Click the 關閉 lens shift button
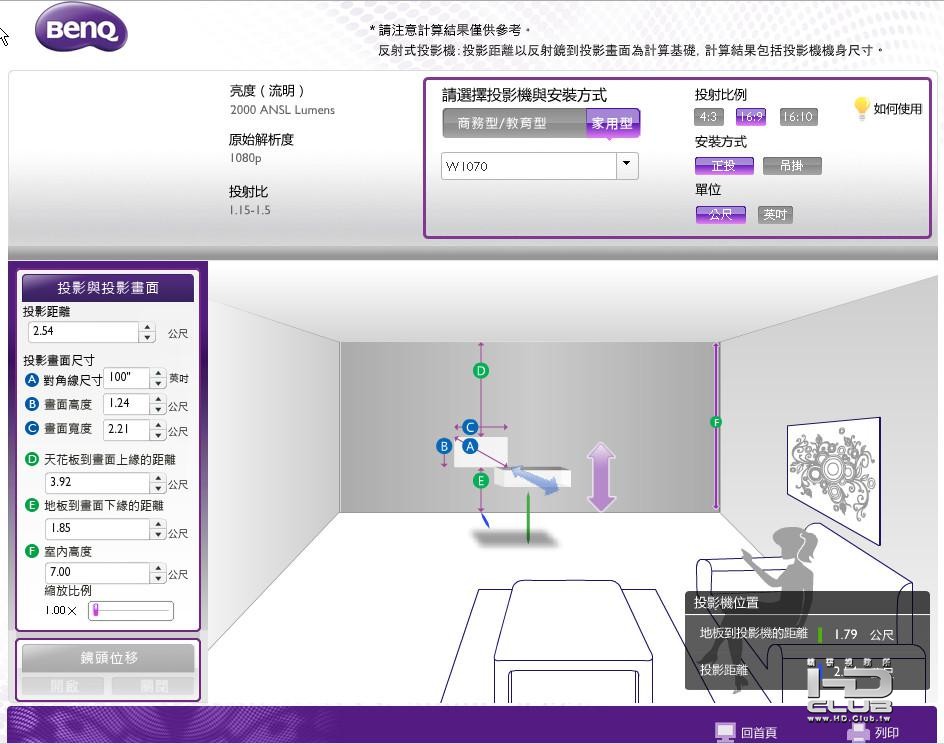944x744 pixels. [154, 686]
